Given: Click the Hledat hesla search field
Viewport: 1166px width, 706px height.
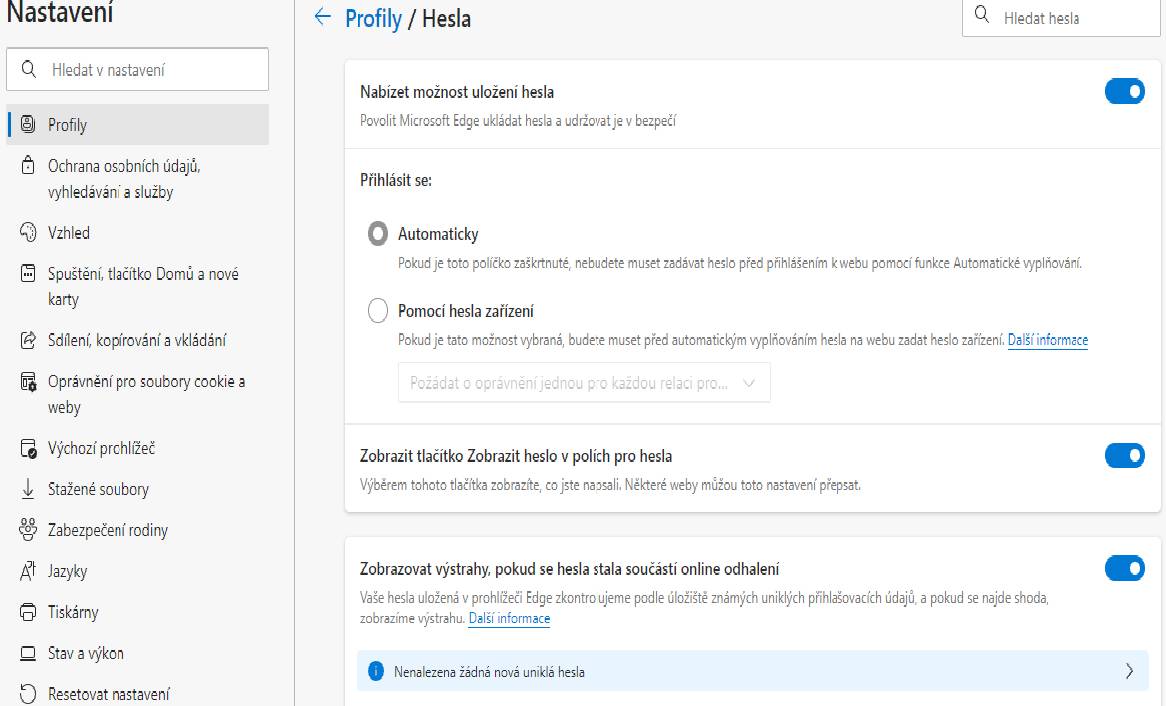Looking at the screenshot, I should [x=1061, y=18].
